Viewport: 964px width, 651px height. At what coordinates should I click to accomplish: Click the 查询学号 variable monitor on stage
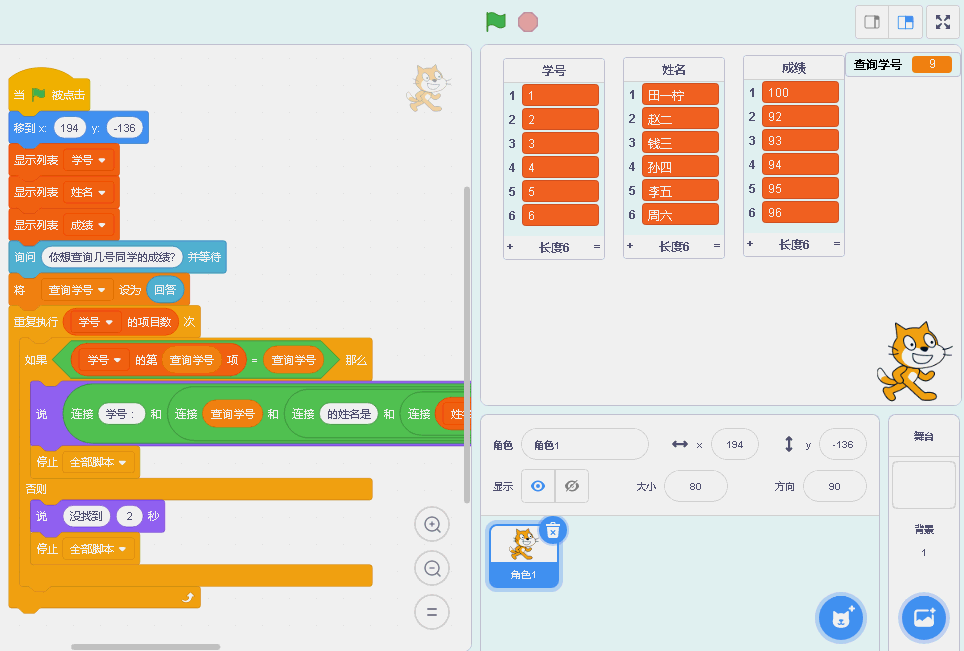[902, 64]
